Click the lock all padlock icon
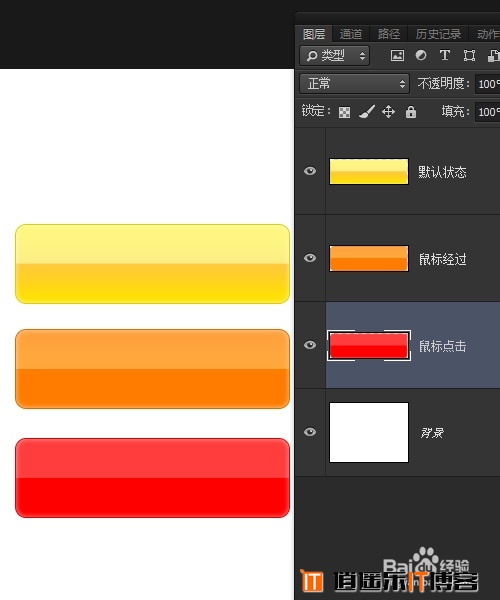 pos(410,112)
